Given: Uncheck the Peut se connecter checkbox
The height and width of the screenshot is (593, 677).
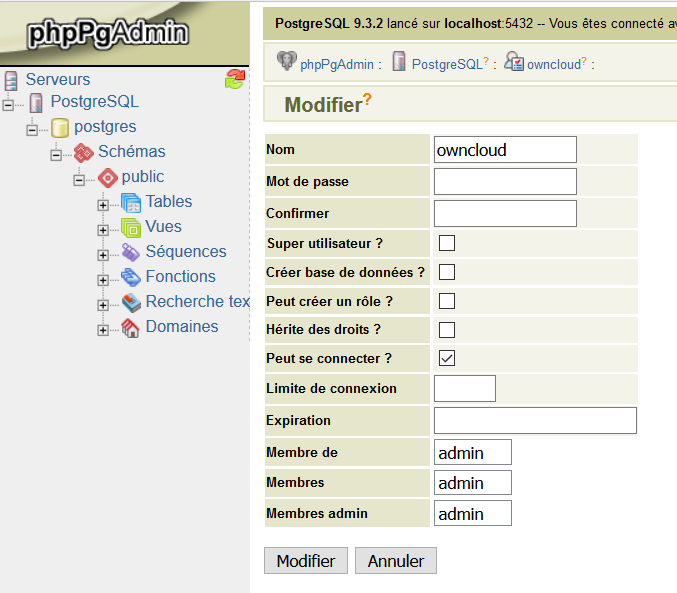Looking at the screenshot, I should pyautogui.click(x=447, y=358).
